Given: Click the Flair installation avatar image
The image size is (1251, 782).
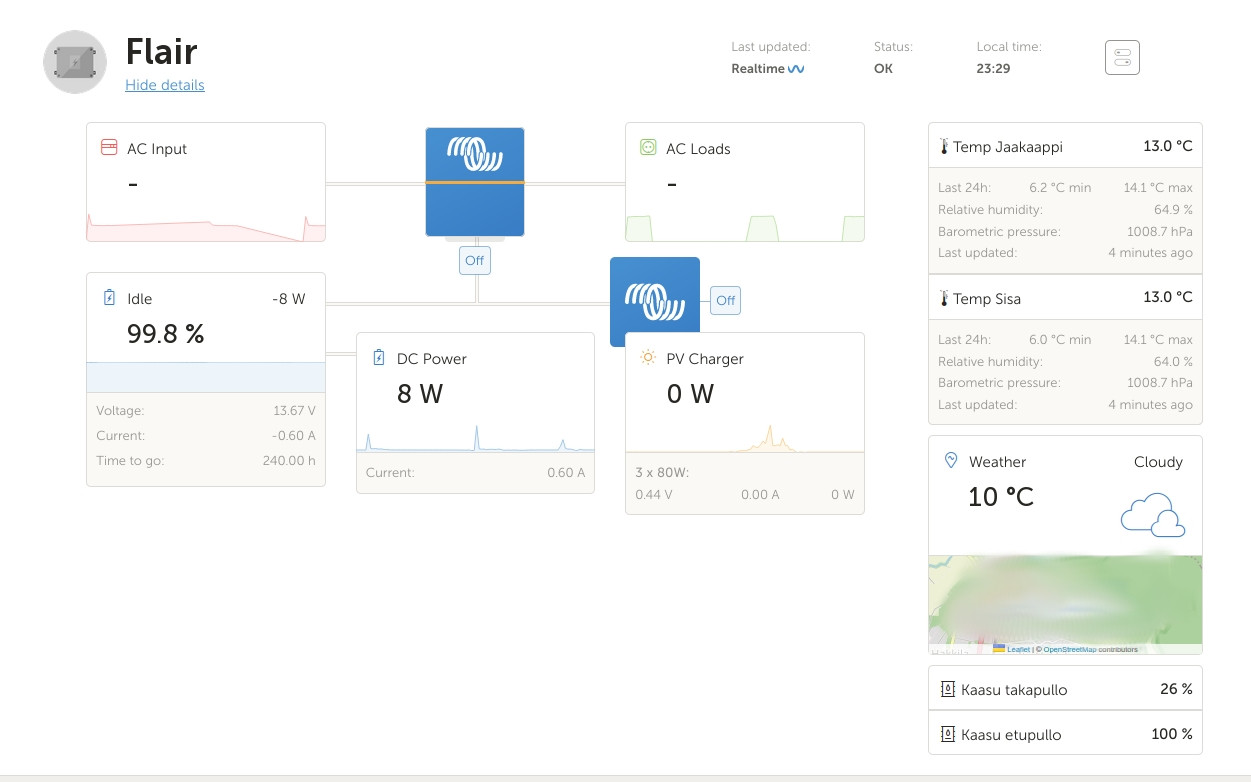Looking at the screenshot, I should [x=75, y=62].
